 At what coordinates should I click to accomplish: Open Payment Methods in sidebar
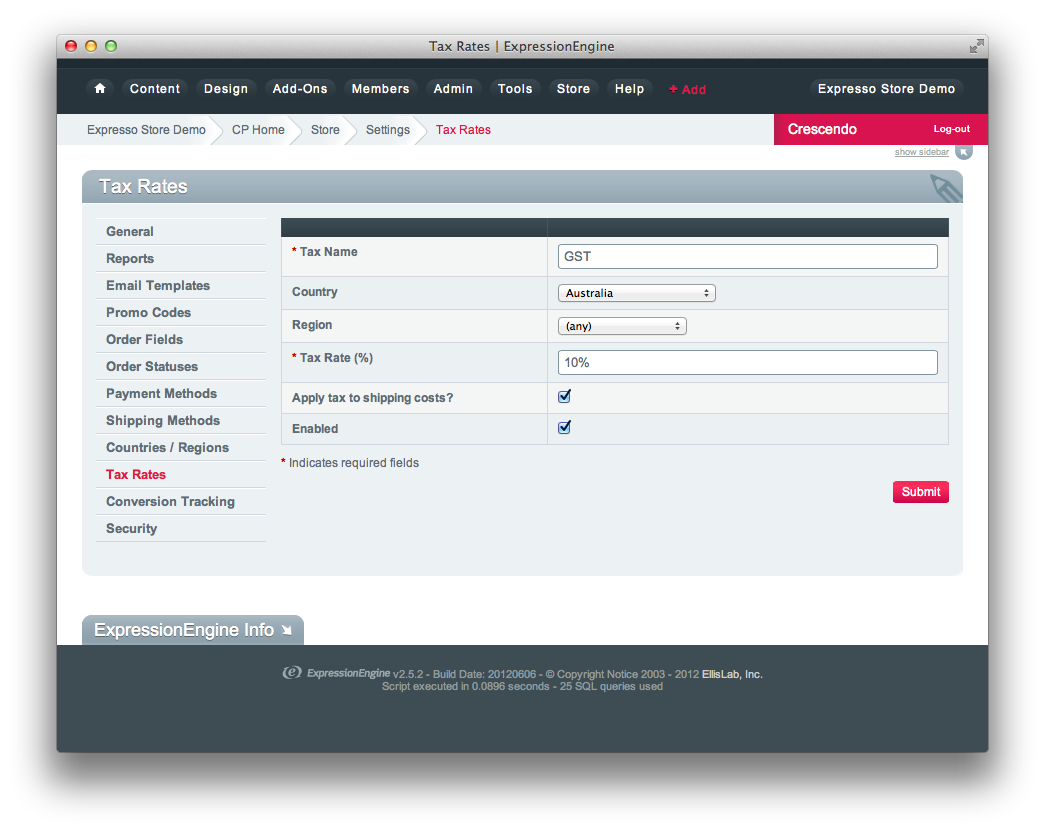click(x=181, y=393)
